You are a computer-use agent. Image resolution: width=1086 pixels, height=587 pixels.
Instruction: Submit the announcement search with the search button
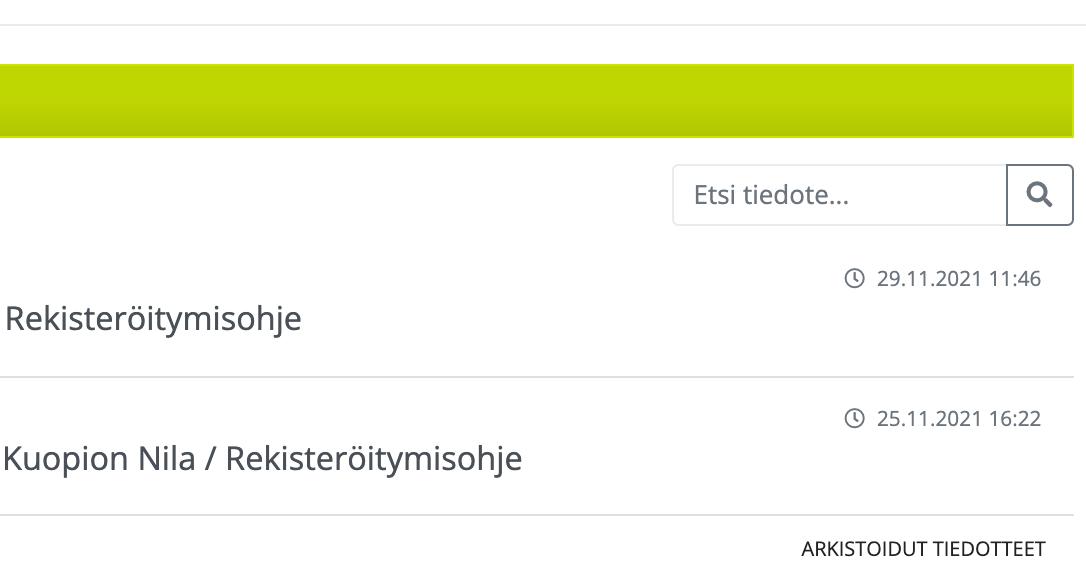point(1040,195)
